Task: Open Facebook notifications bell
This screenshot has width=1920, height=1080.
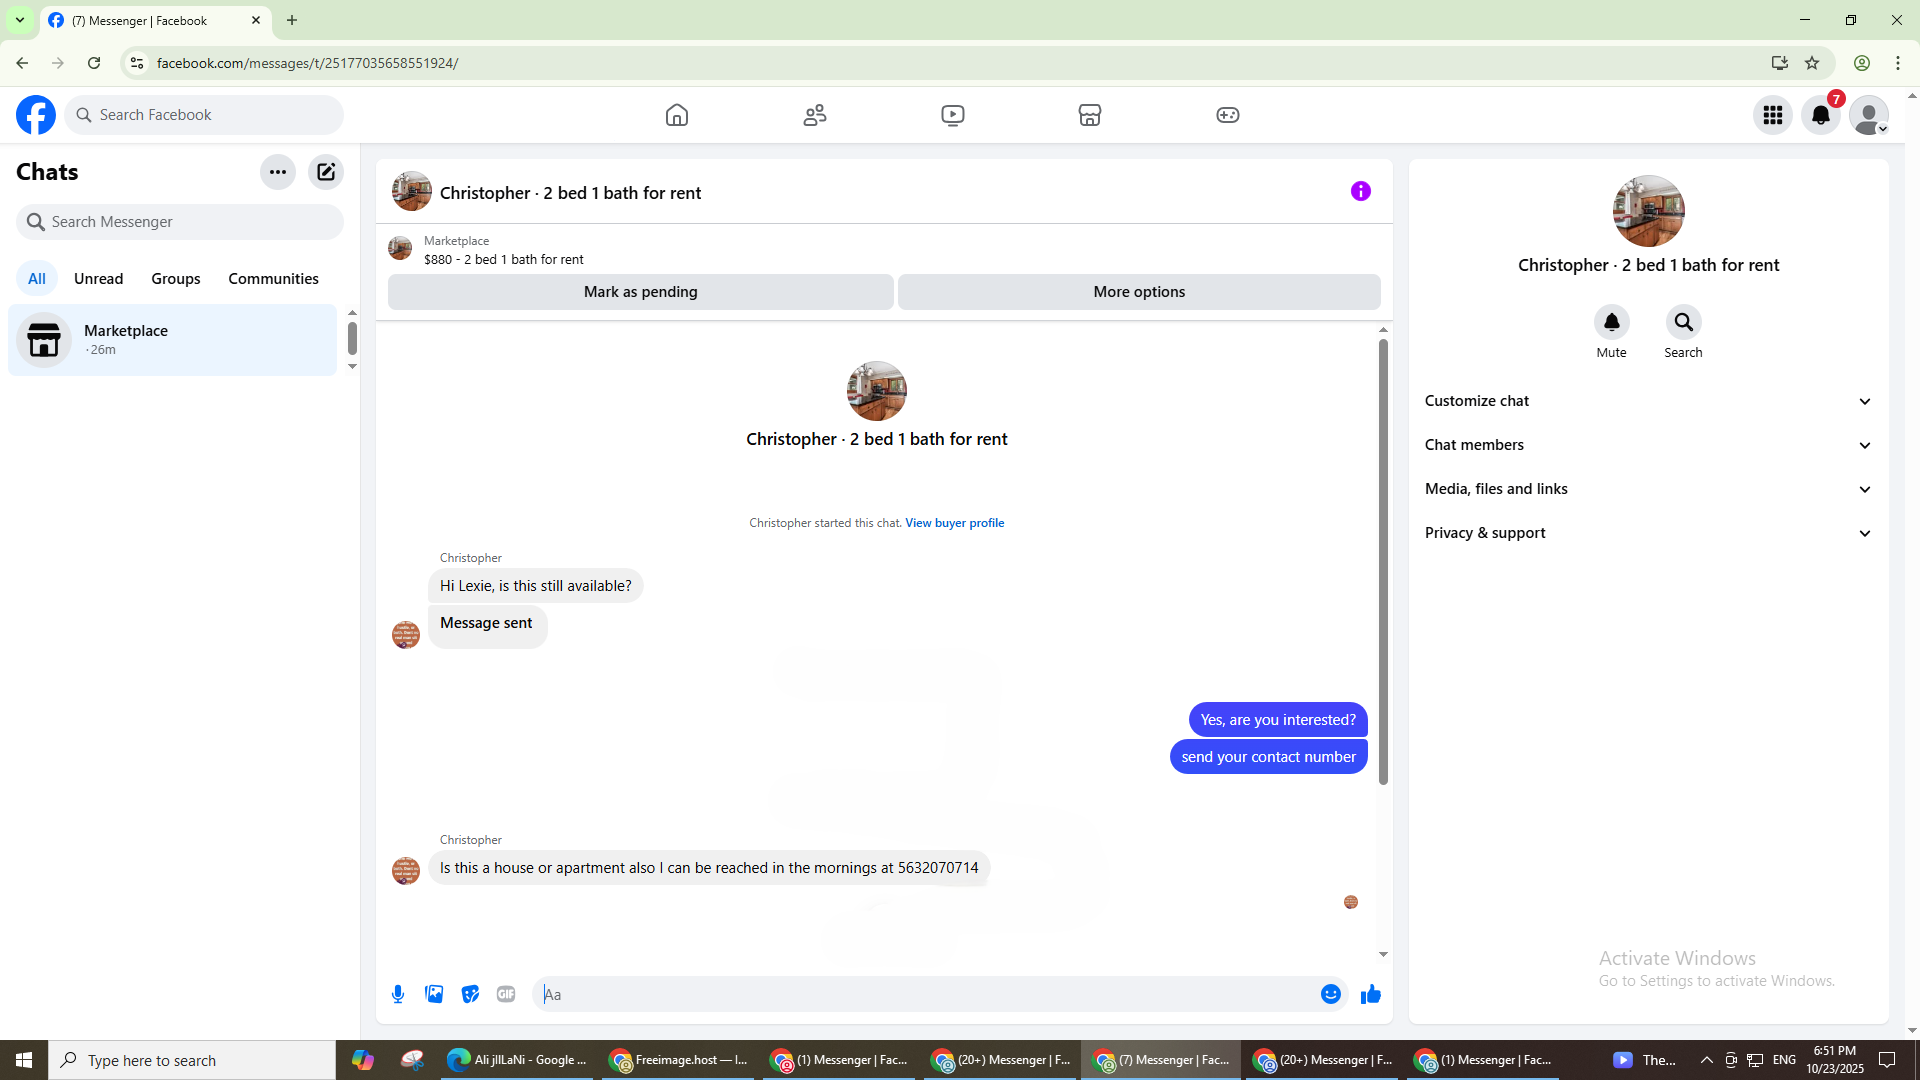Action: click(x=1820, y=115)
